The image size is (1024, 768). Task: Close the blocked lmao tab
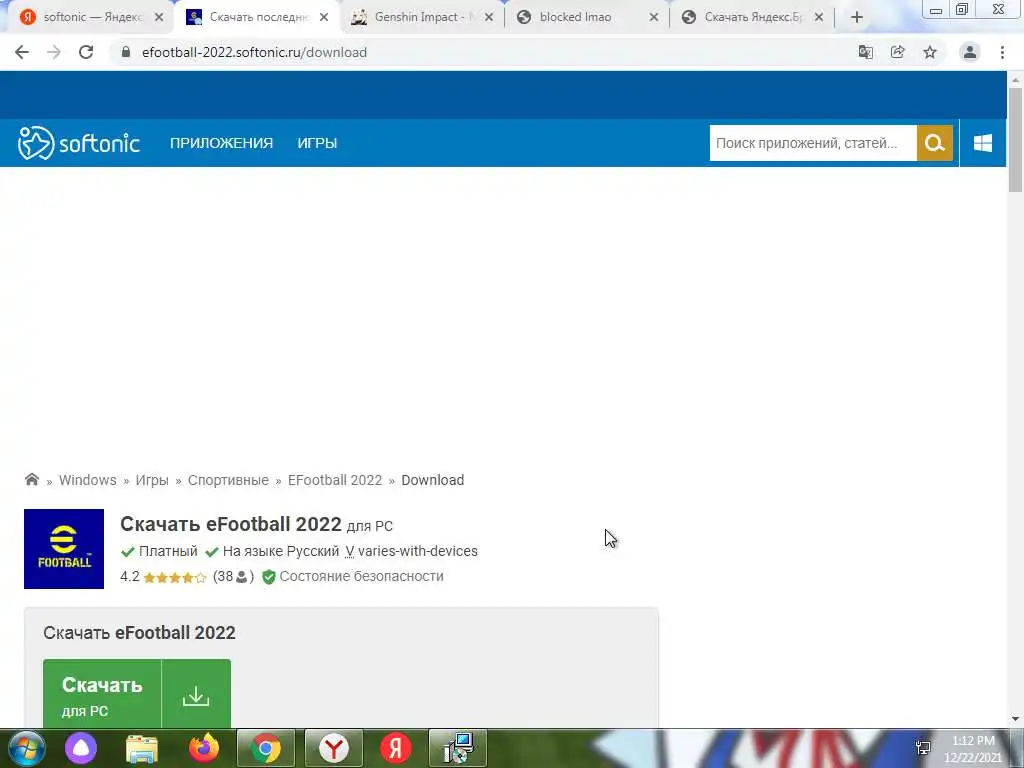tap(654, 18)
